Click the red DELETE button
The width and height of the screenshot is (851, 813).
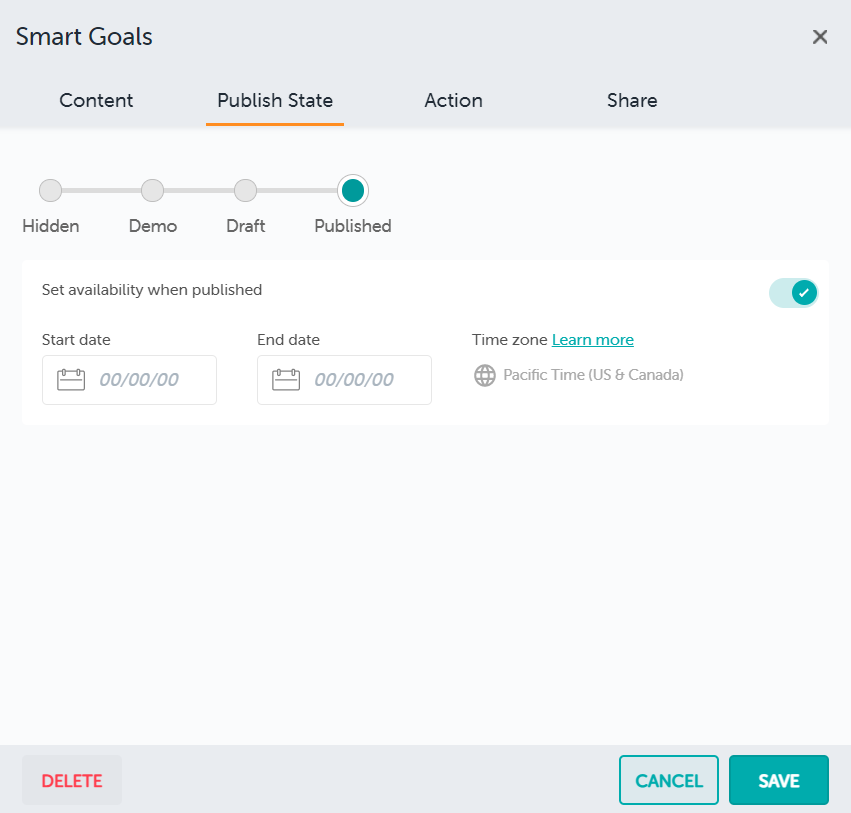coord(72,780)
